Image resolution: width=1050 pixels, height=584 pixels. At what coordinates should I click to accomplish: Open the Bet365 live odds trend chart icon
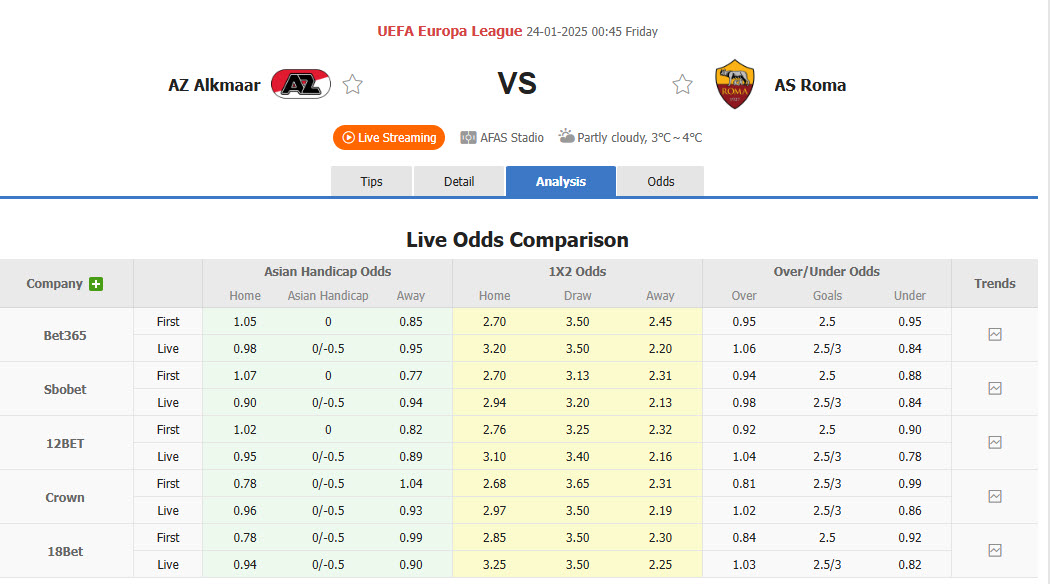point(995,335)
